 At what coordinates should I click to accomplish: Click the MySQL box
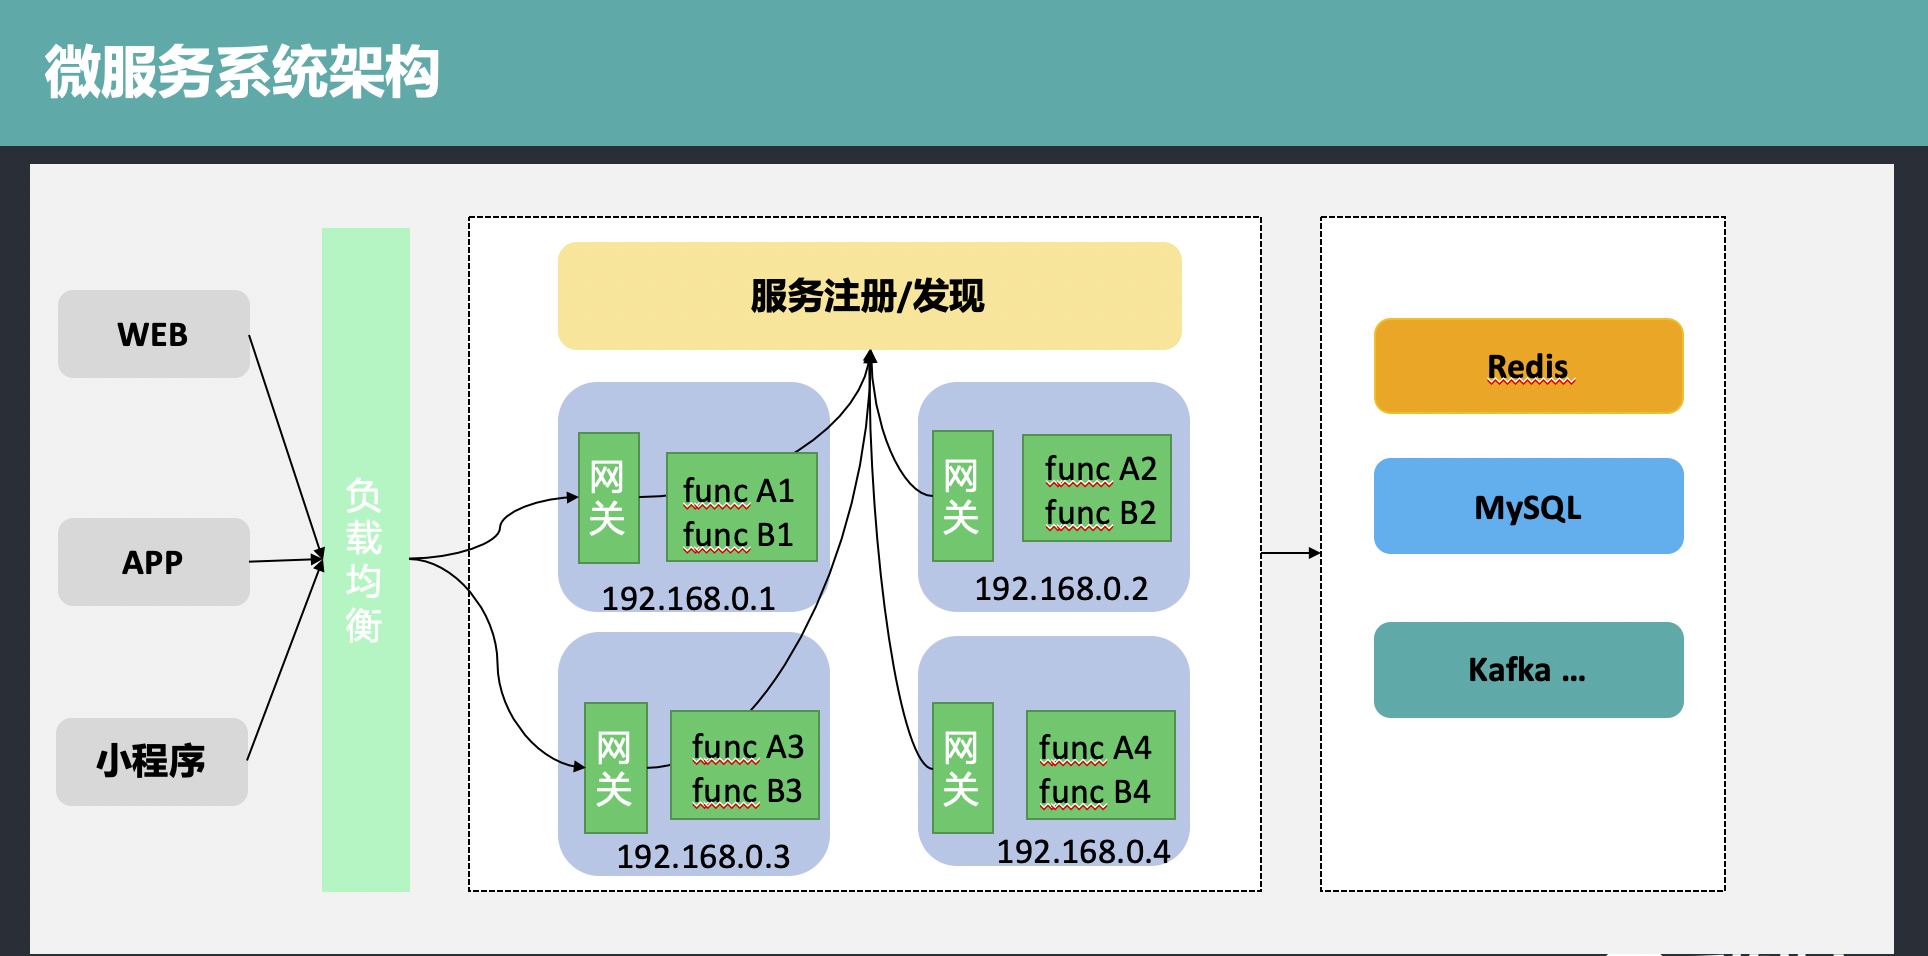coord(1528,506)
